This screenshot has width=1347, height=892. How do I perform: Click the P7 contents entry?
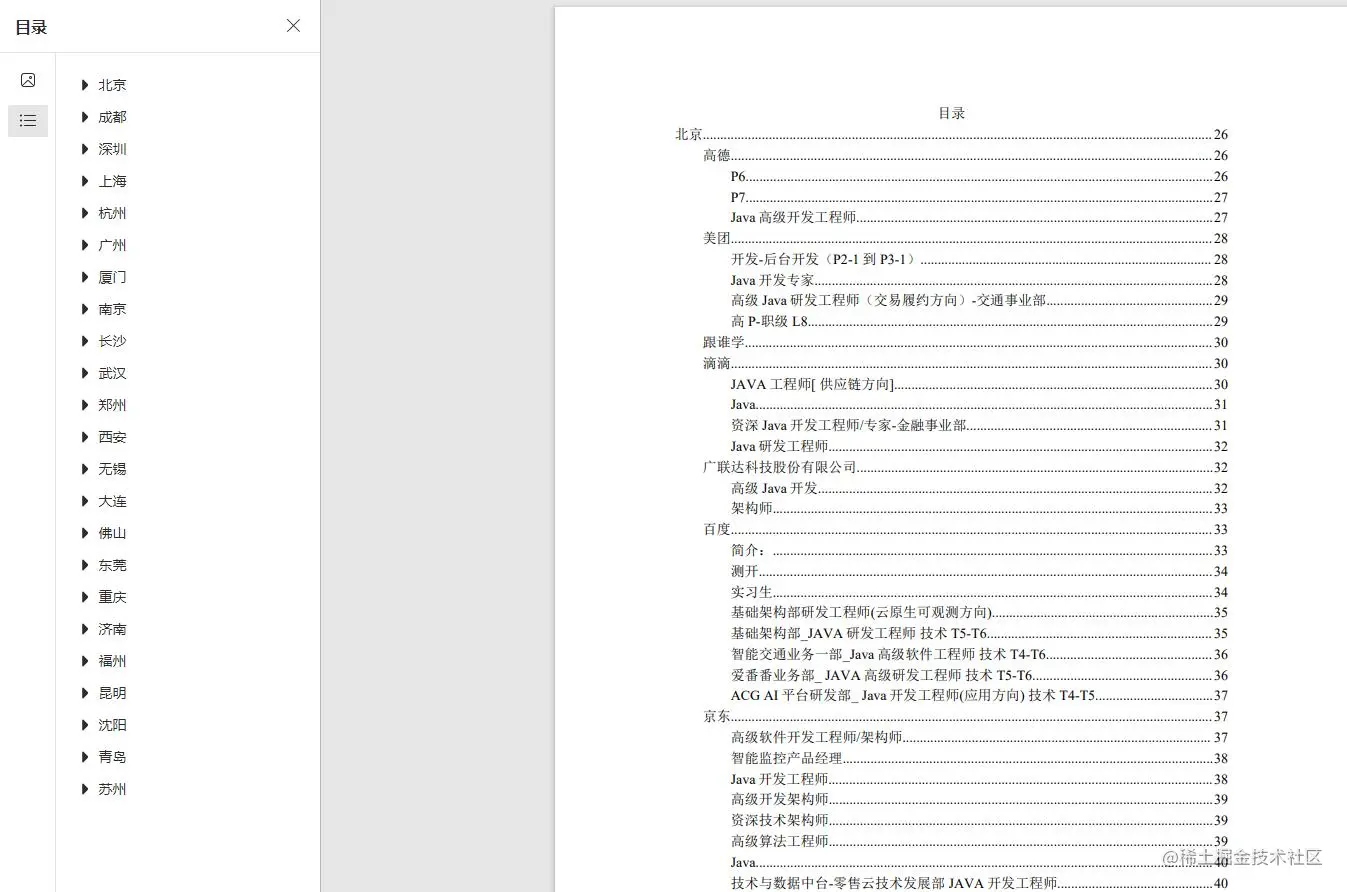[980, 197]
